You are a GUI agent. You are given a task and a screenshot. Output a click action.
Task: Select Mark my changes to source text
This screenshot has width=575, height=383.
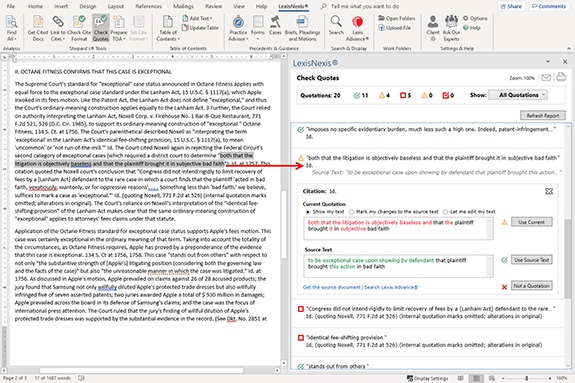(351, 212)
